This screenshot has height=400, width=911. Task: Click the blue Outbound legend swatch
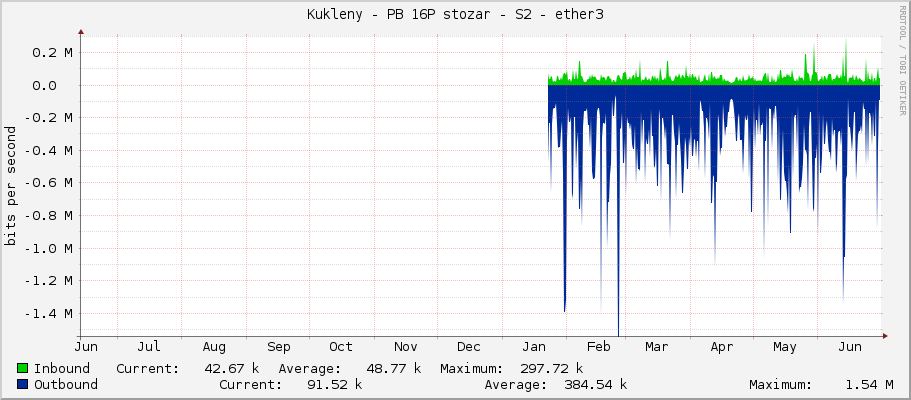23,384
